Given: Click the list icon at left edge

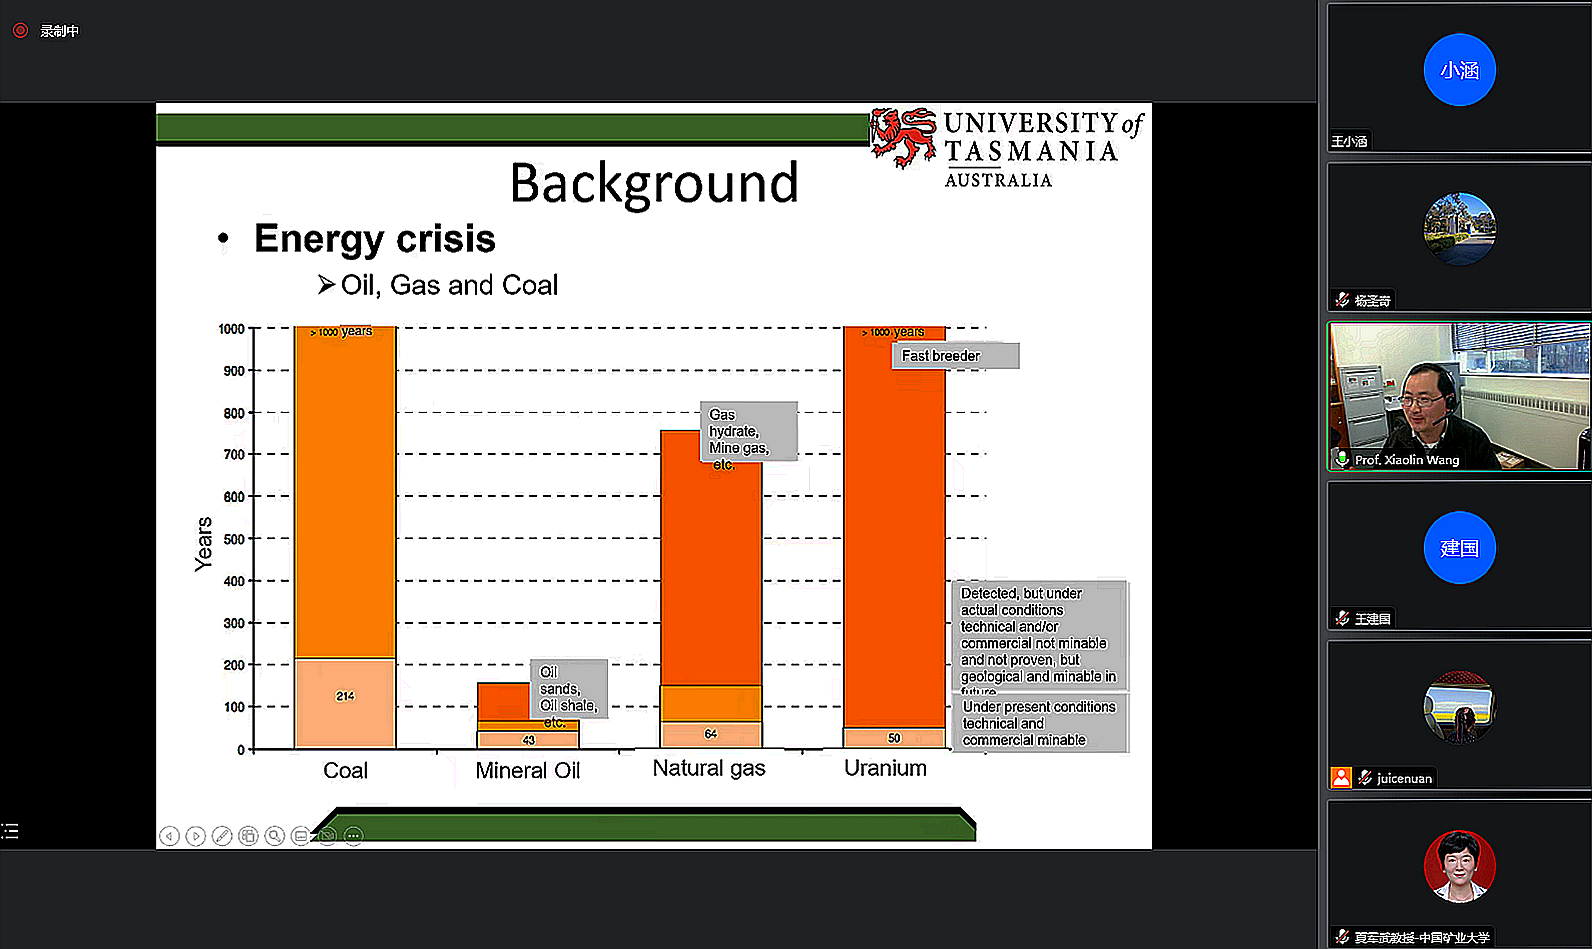Looking at the screenshot, I should tap(10, 831).
